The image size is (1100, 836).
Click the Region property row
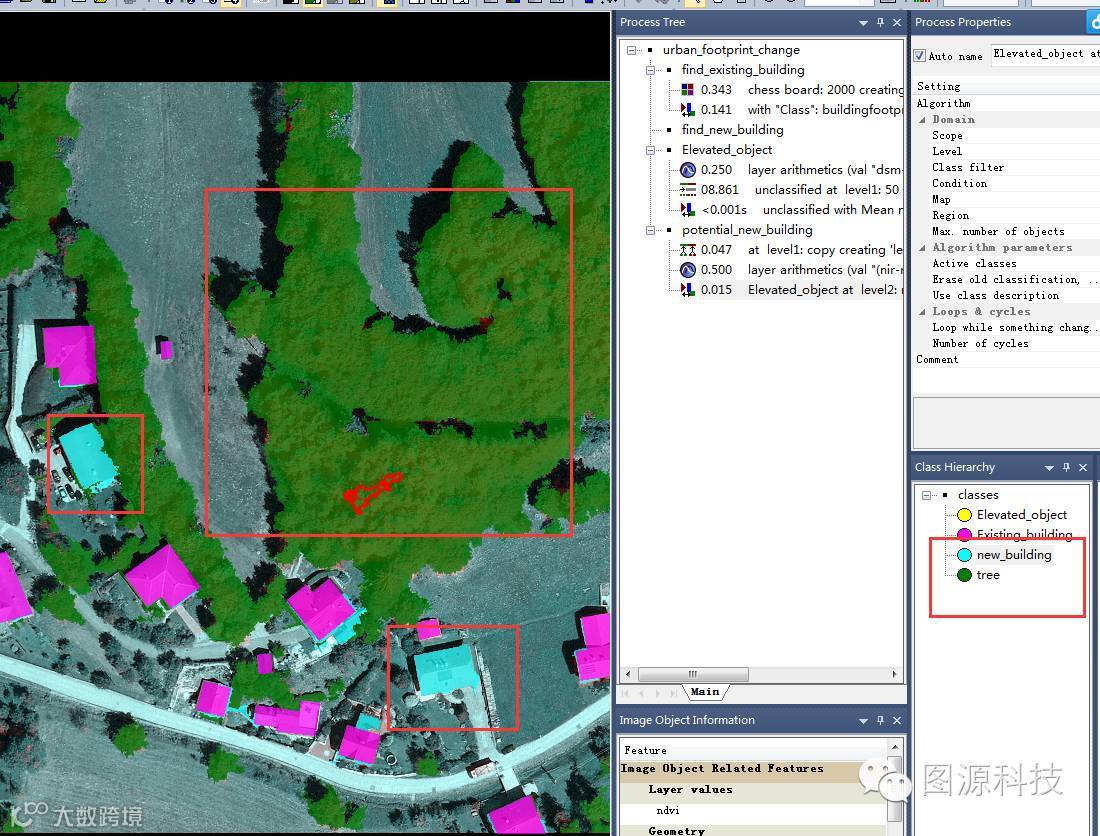(1006, 215)
